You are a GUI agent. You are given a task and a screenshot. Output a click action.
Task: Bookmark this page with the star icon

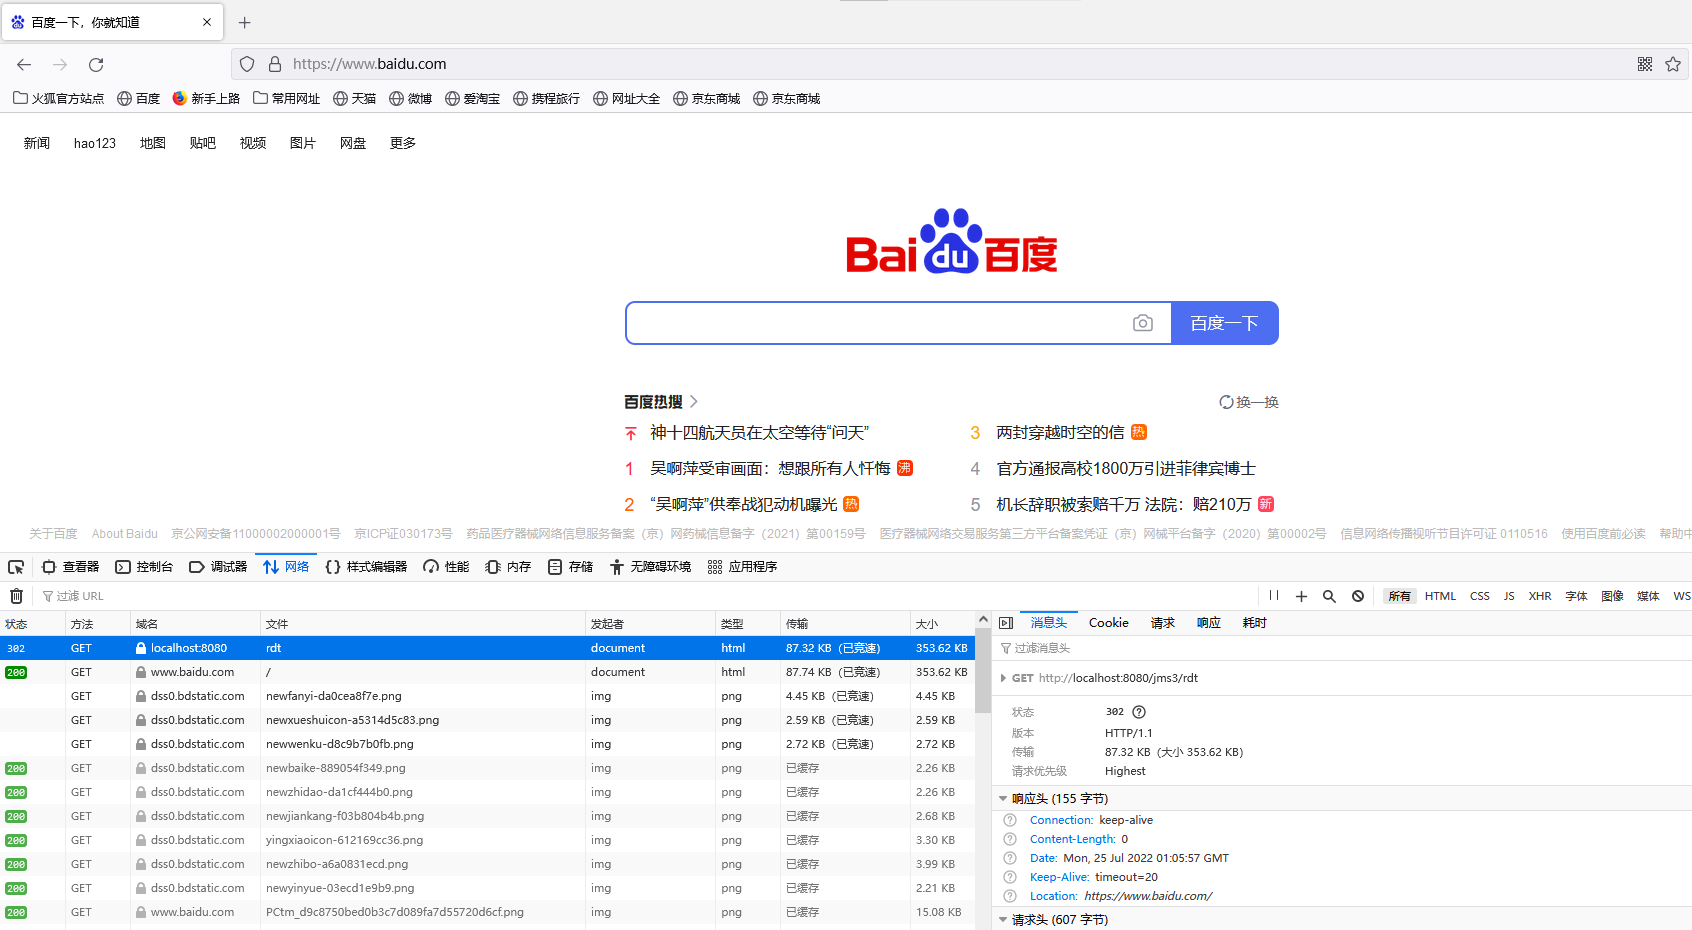coord(1673,63)
